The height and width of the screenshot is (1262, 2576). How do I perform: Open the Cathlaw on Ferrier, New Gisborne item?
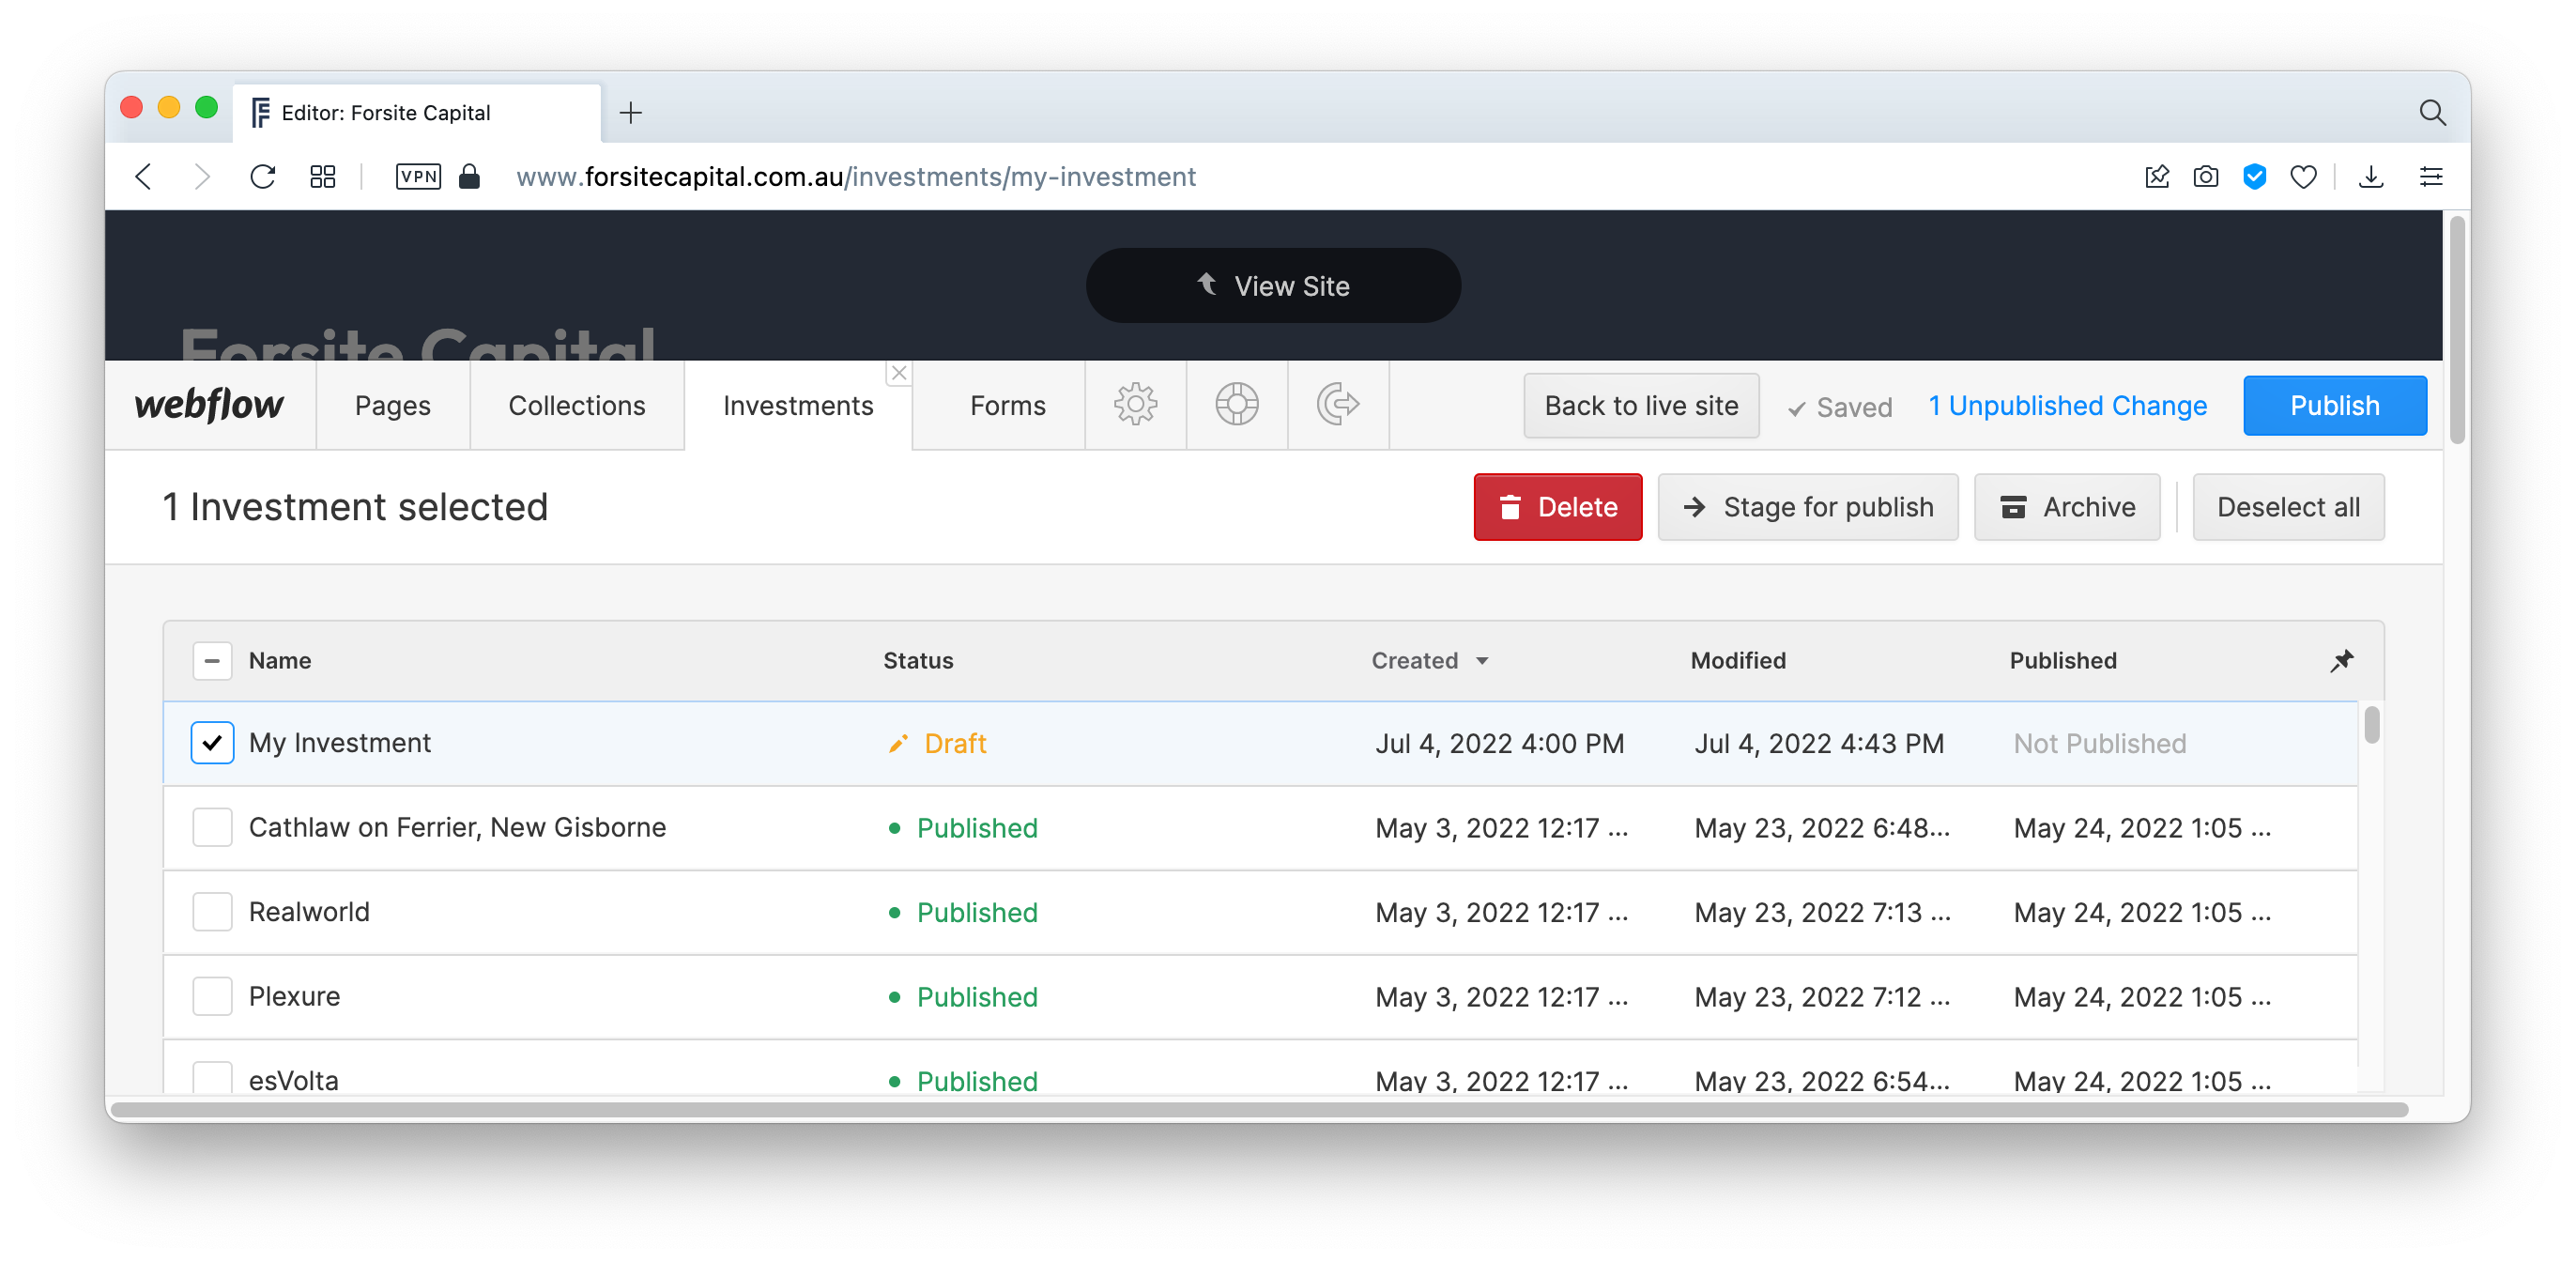[457, 828]
